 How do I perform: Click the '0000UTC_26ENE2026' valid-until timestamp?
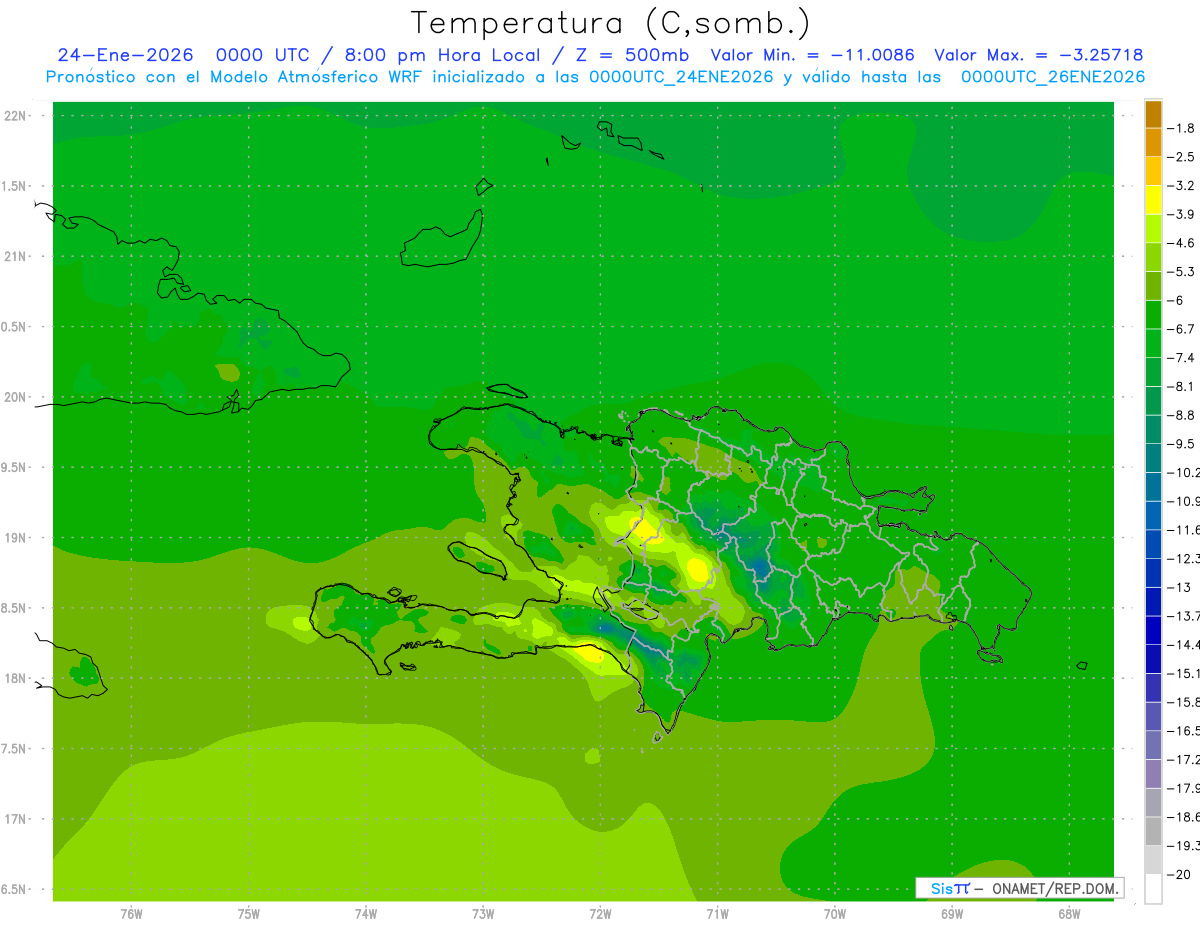(x=1053, y=77)
